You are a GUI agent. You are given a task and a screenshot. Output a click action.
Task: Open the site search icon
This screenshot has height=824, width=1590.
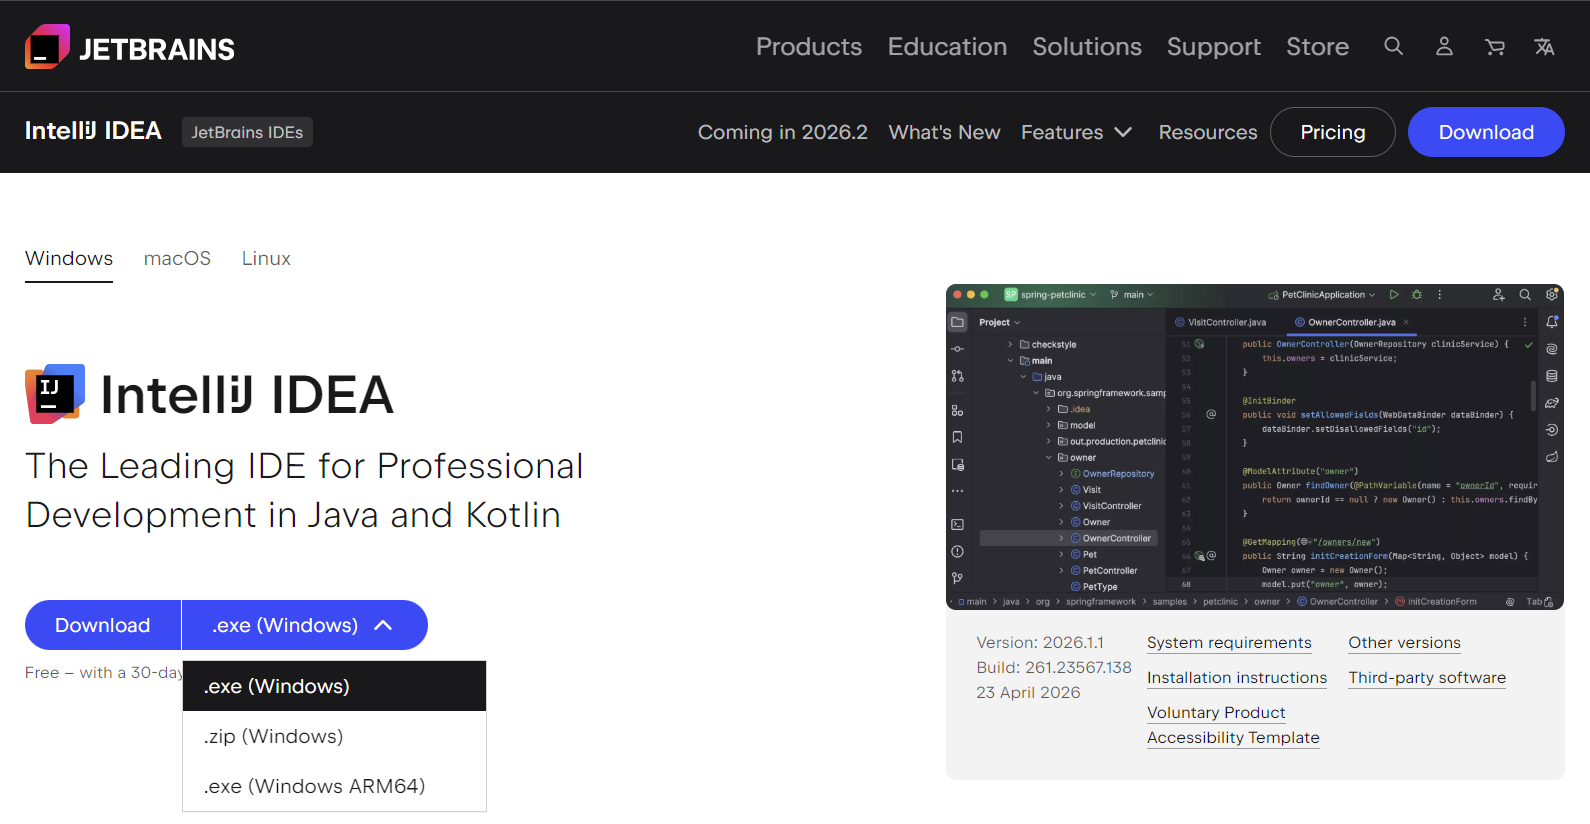[1393, 46]
